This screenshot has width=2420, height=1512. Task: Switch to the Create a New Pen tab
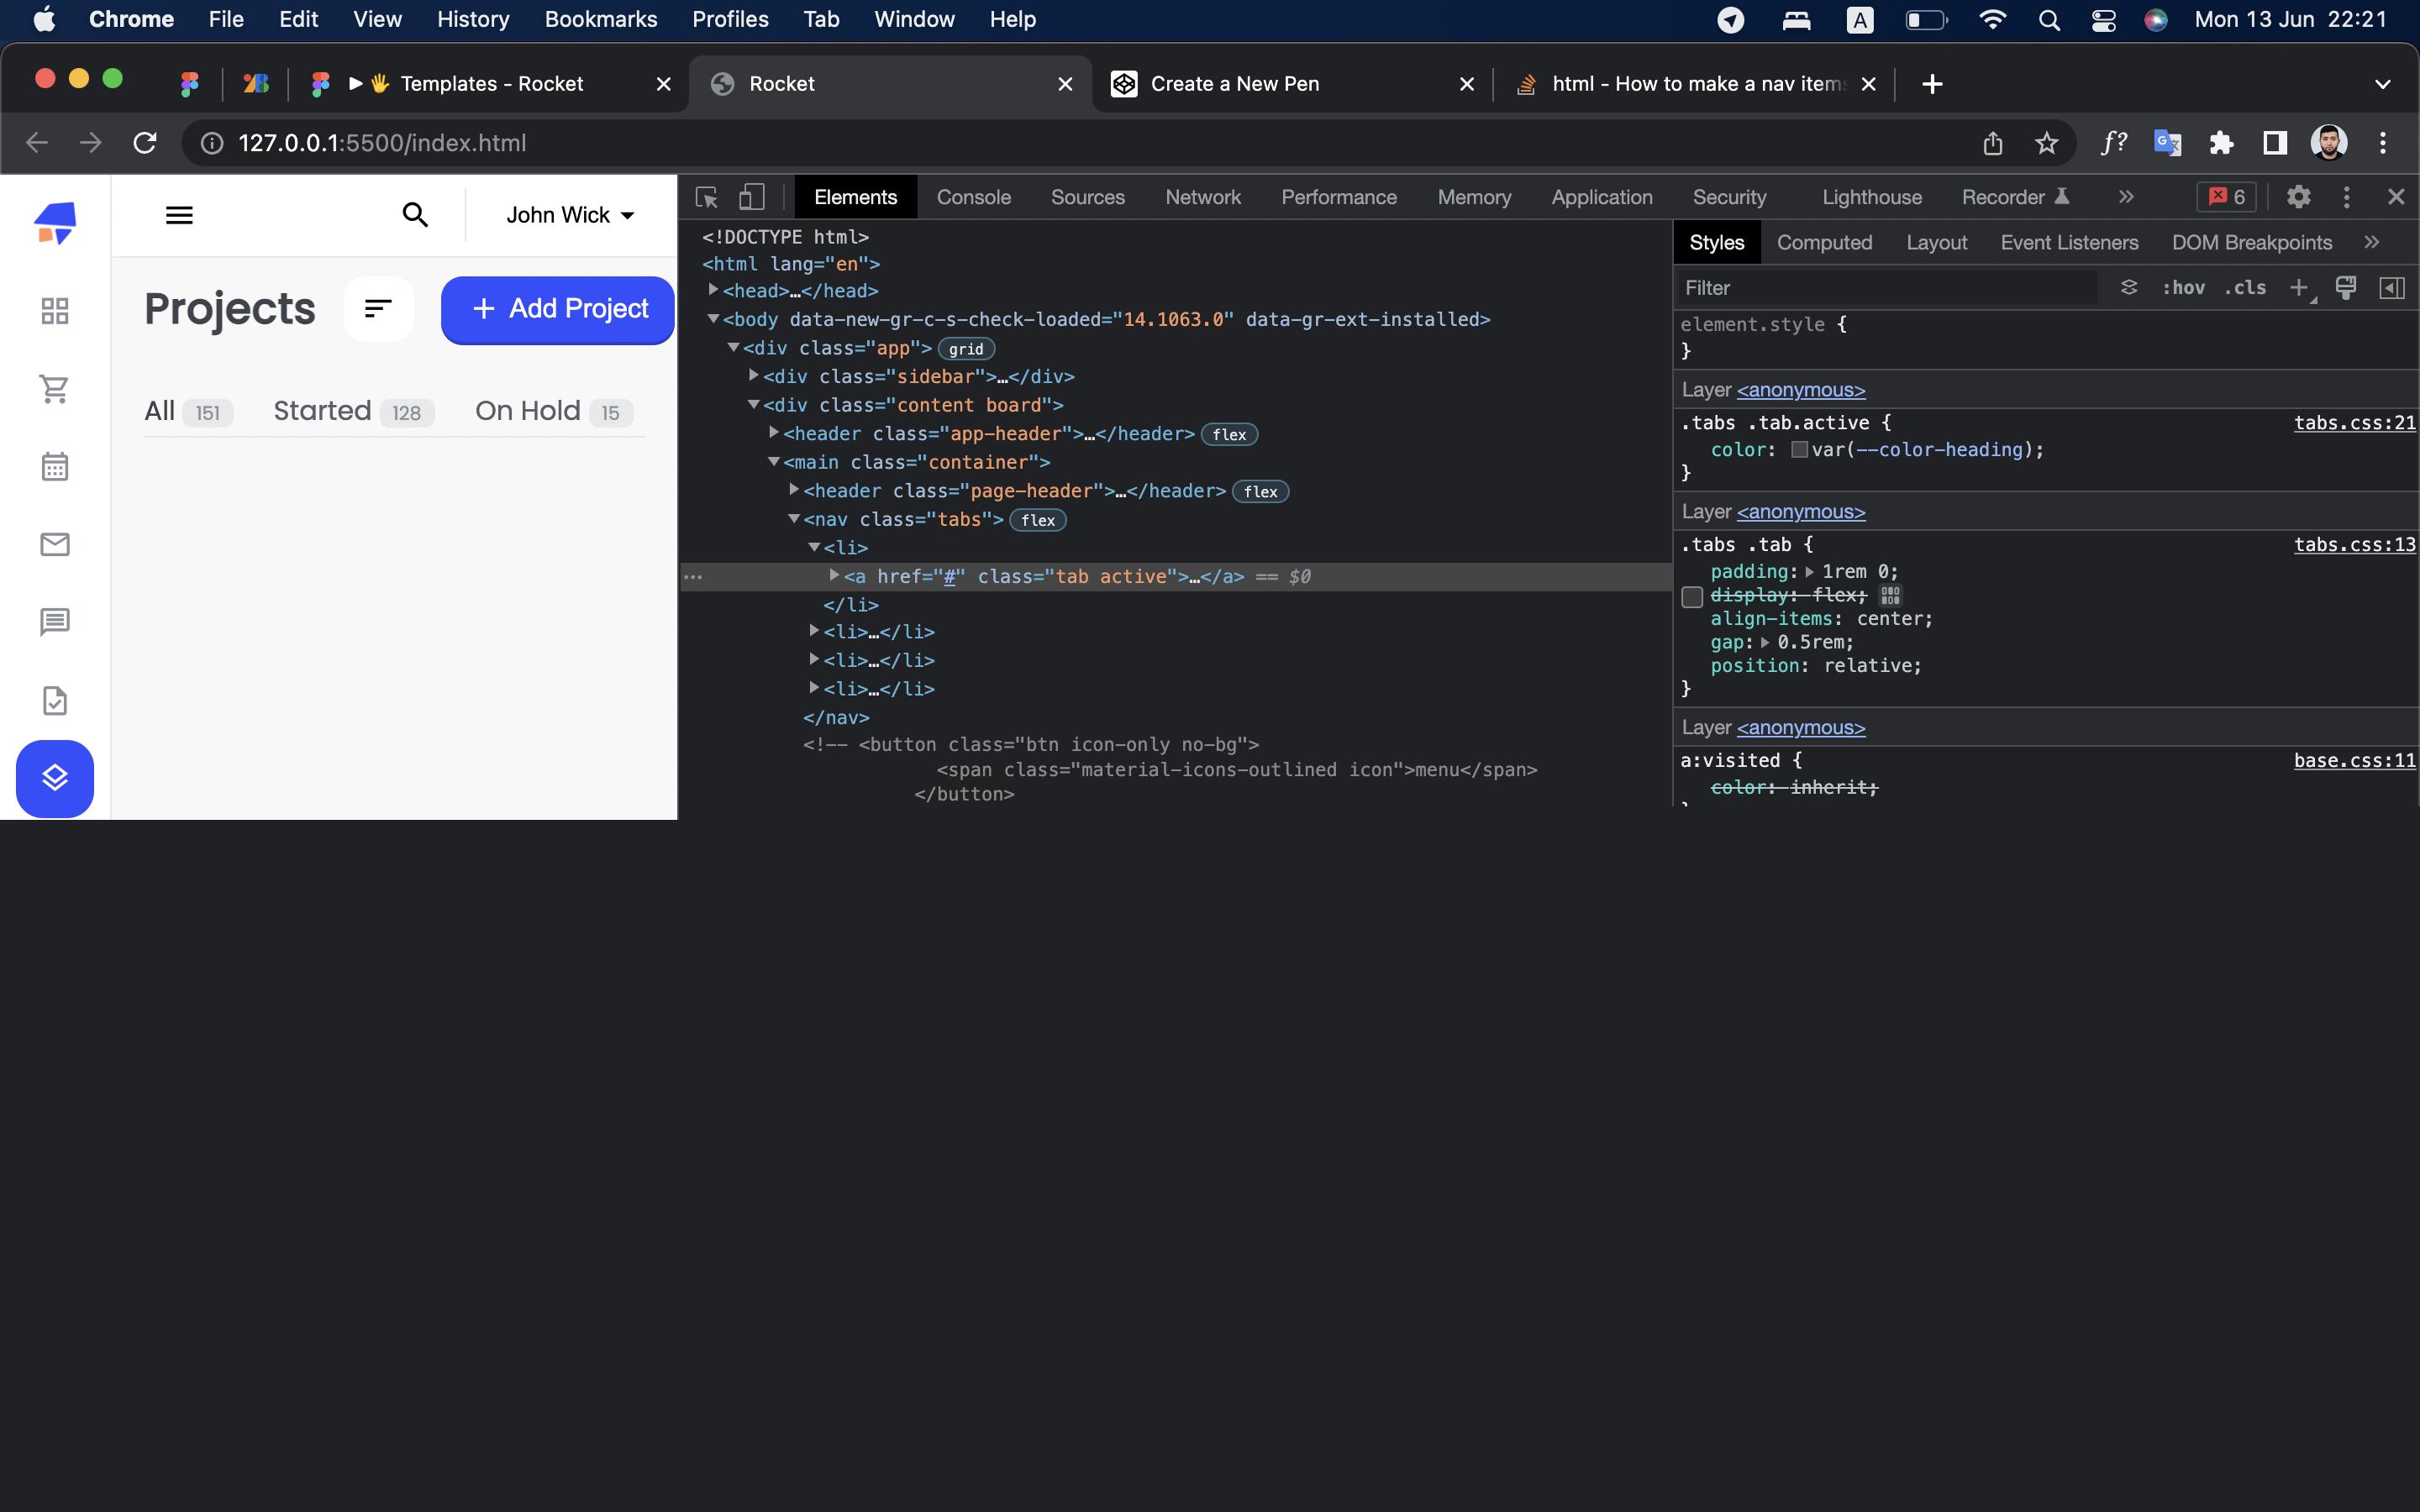(1292, 84)
